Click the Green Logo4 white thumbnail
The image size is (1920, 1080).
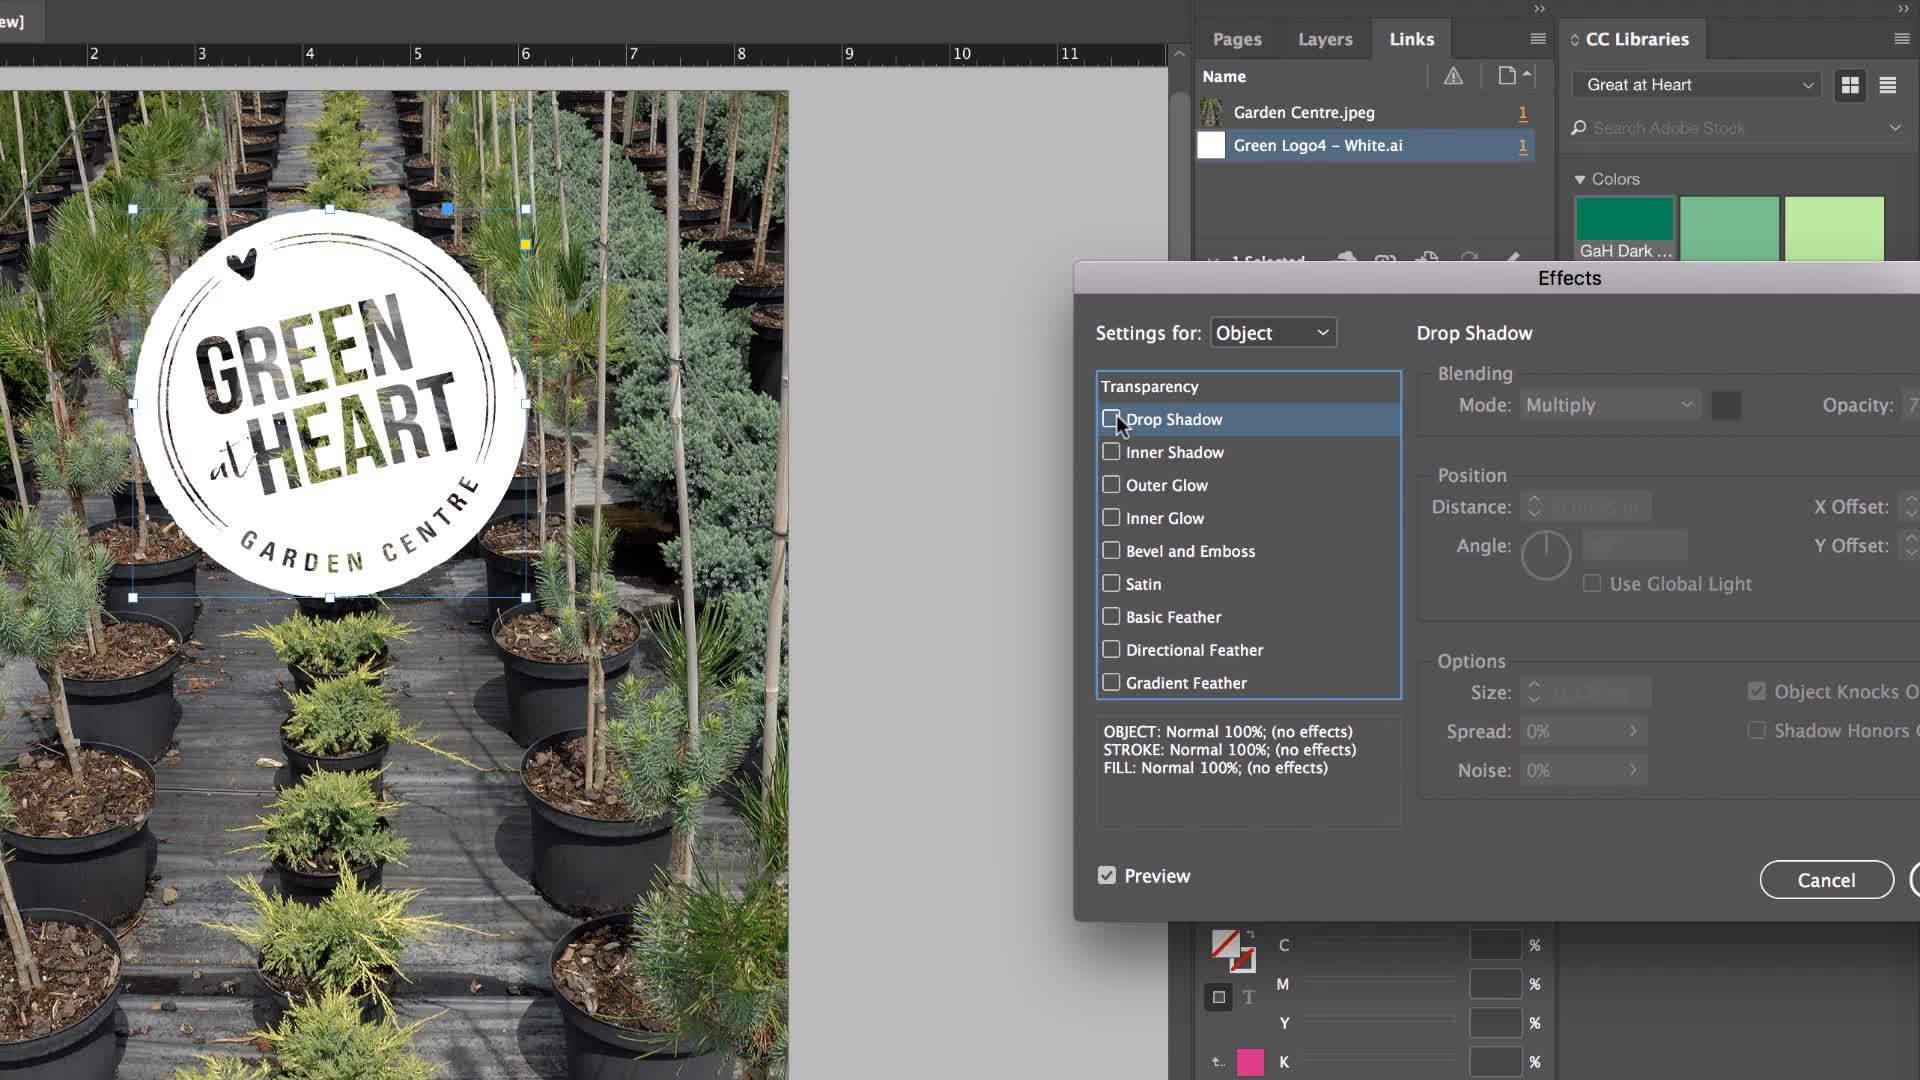click(x=1211, y=145)
